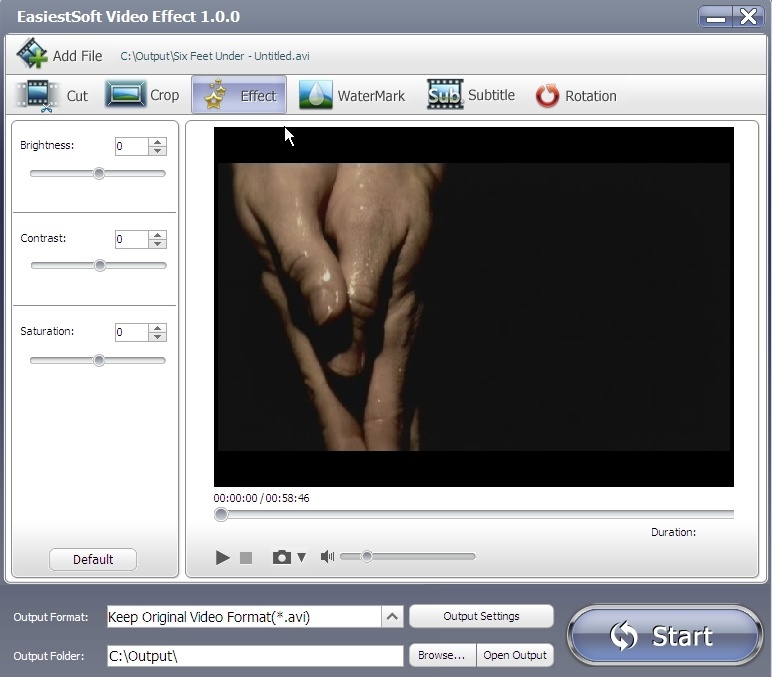Click the Contrast slider handle

click(100, 265)
